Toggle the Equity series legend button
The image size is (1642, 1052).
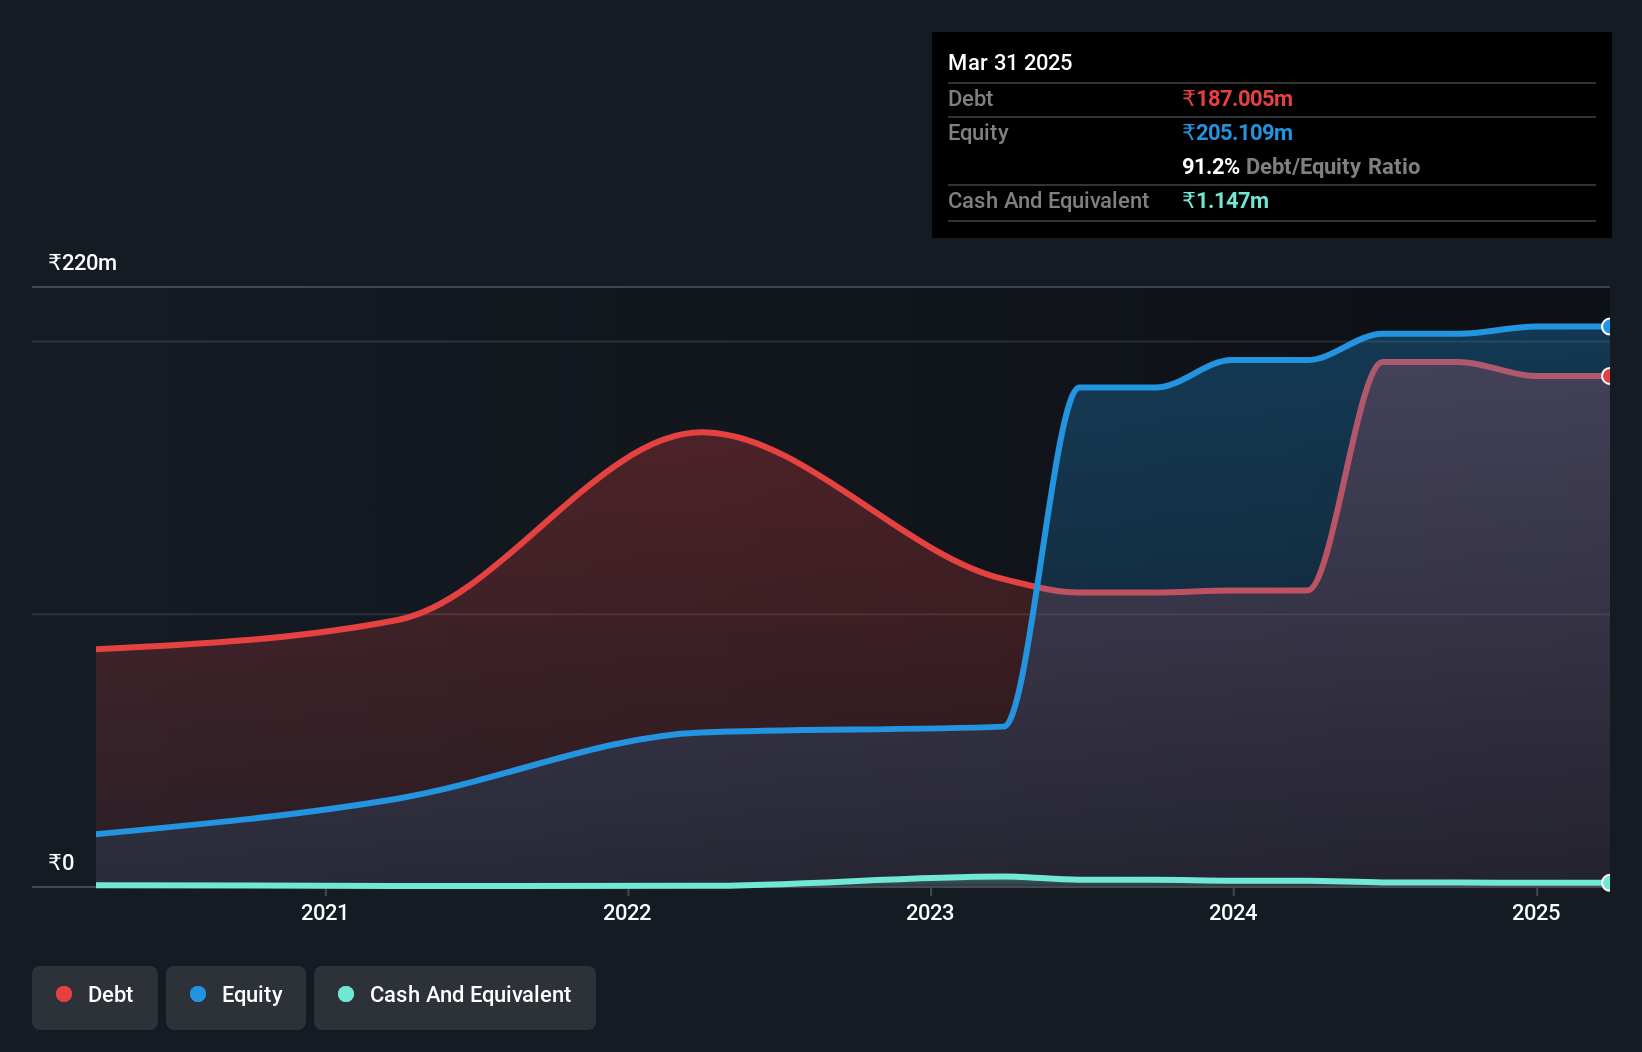(236, 997)
